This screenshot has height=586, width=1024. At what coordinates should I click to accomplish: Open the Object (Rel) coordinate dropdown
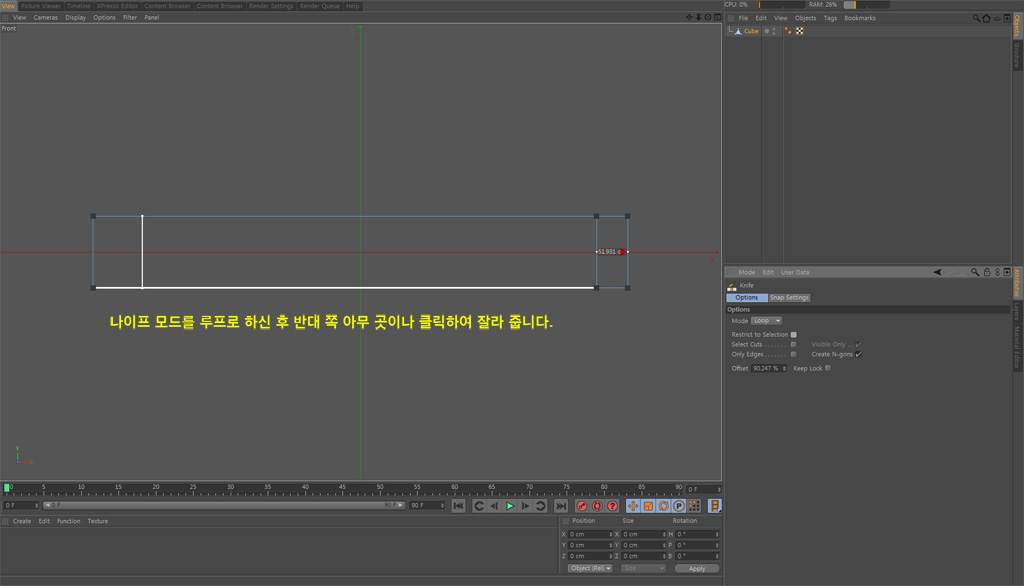(590, 568)
